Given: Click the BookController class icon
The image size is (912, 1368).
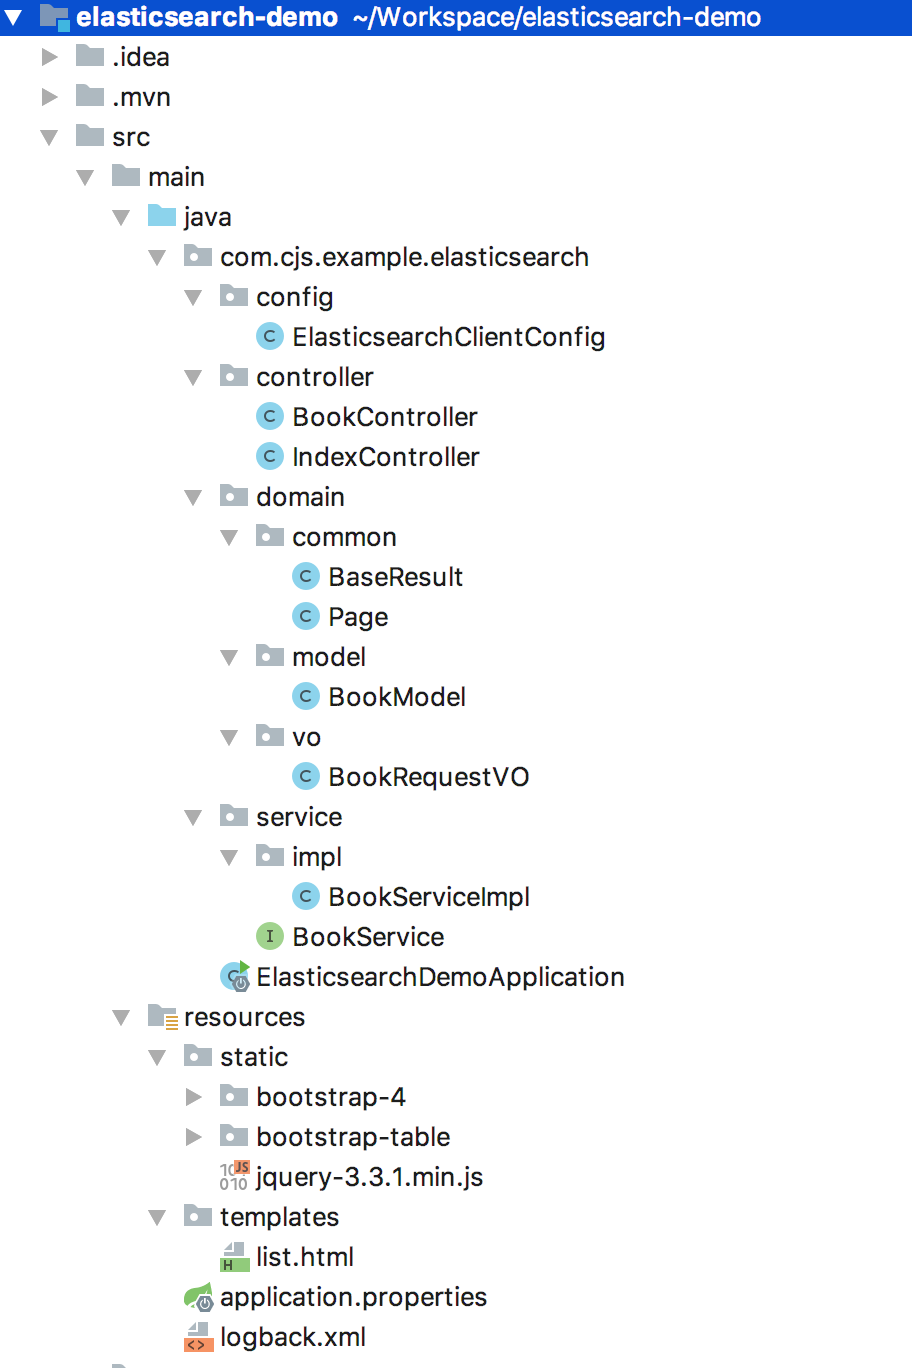Looking at the screenshot, I should click(269, 417).
